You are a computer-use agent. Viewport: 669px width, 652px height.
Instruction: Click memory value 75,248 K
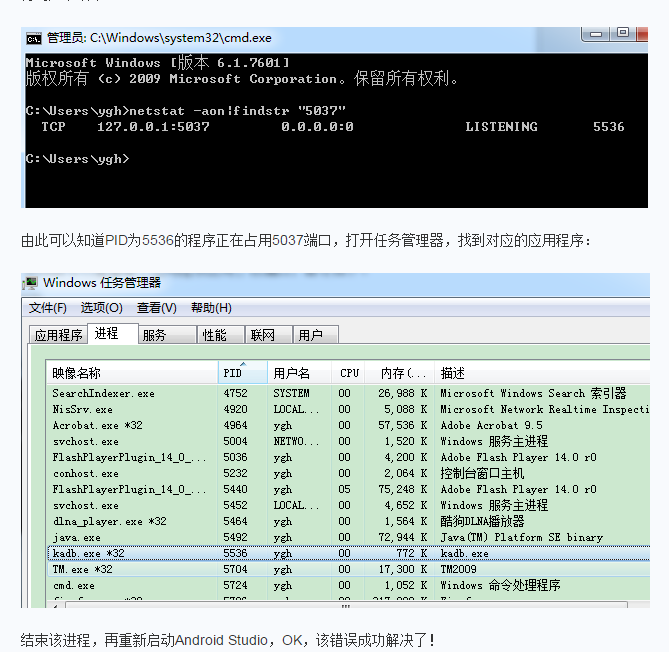[402, 489]
